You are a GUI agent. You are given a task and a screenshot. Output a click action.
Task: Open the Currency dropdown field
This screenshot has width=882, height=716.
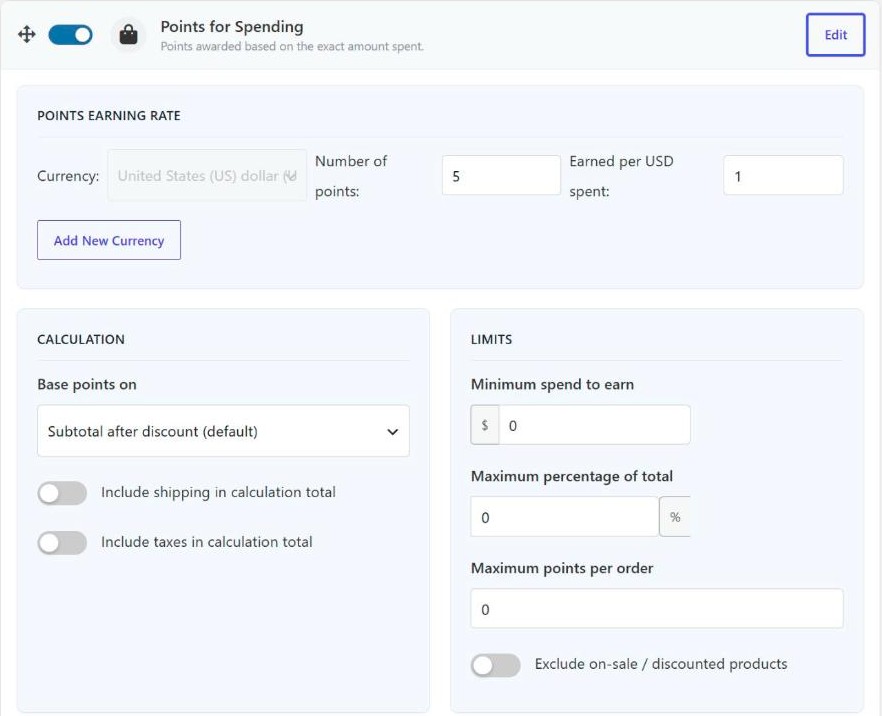coord(207,175)
